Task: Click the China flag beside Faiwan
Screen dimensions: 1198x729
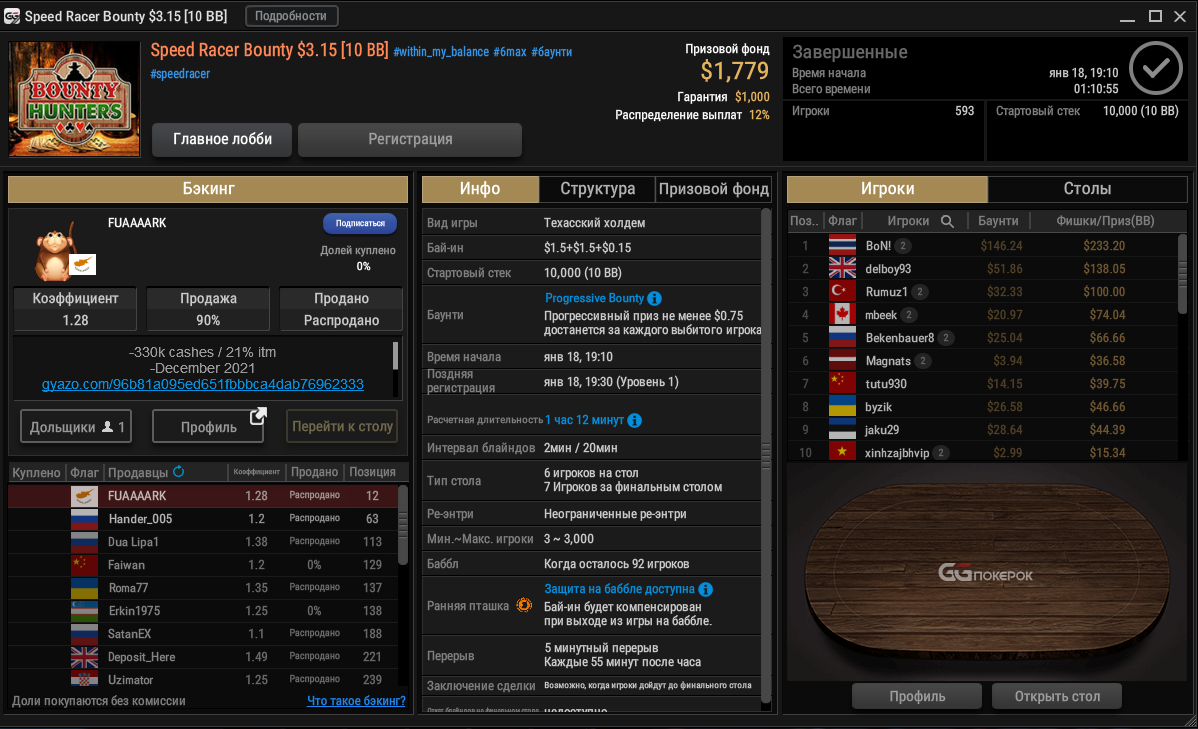Action: 84,565
